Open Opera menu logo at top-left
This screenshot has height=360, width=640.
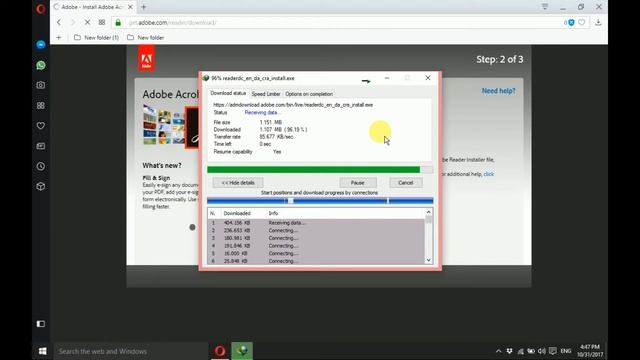[x=41, y=8]
